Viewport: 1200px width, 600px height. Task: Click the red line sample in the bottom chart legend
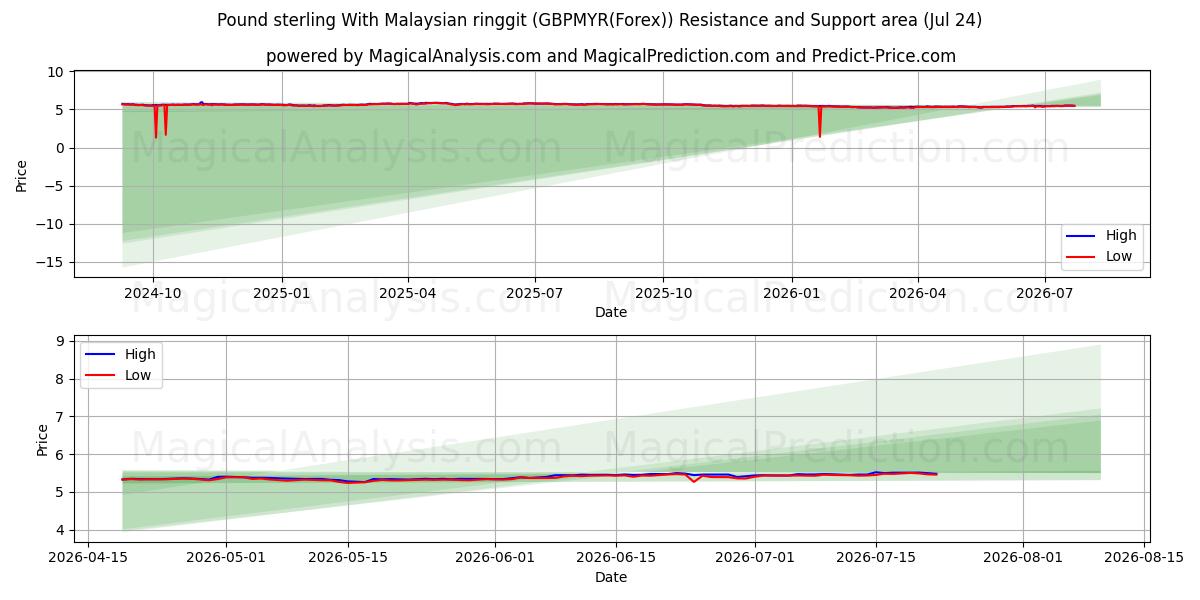coord(101,376)
